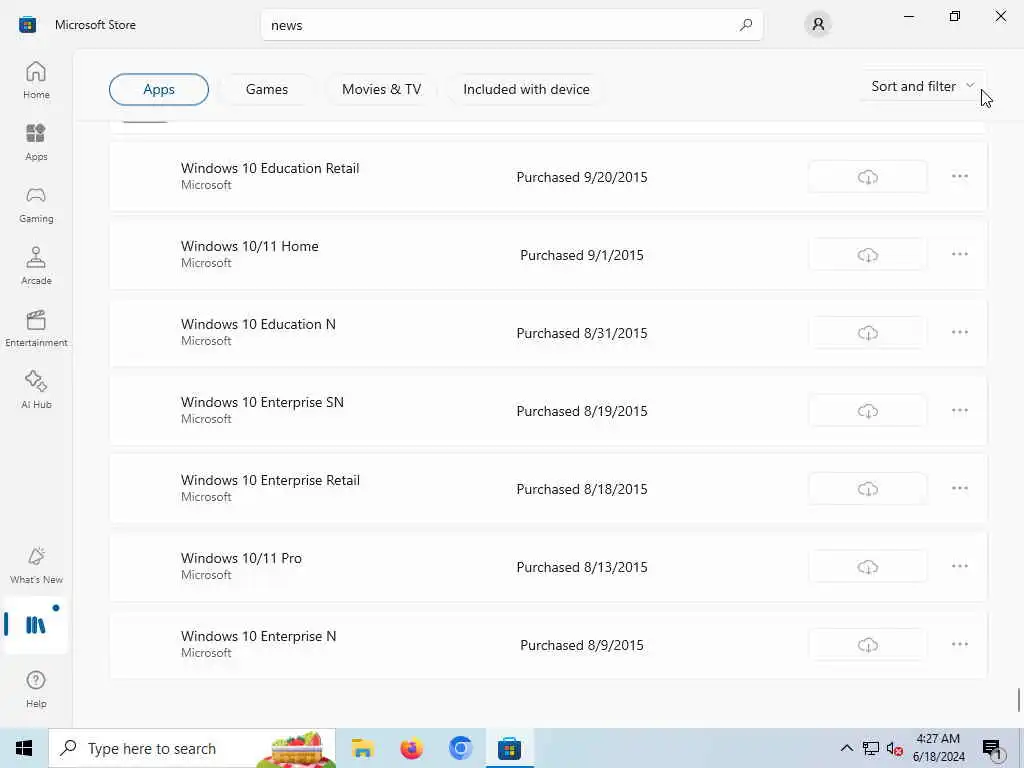Click the search box containing news
The image size is (1024, 768).
point(511,25)
